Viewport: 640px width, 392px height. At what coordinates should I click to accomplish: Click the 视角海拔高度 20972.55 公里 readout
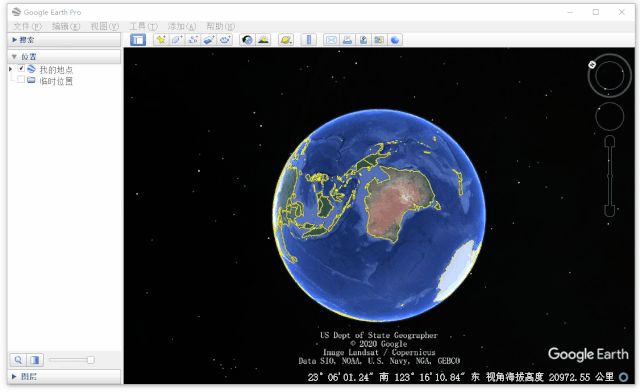click(x=549, y=377)
